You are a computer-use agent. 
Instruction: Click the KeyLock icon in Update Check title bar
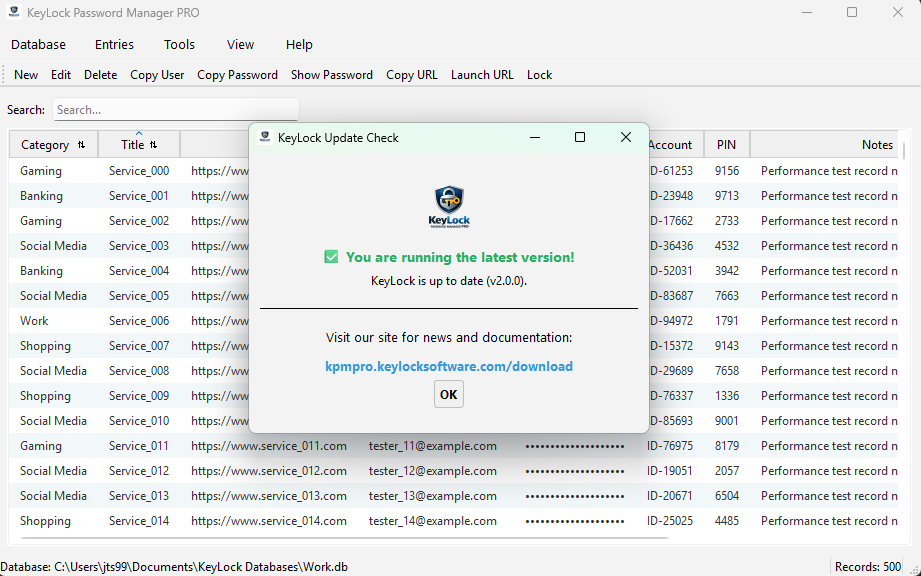pos(265,137)
